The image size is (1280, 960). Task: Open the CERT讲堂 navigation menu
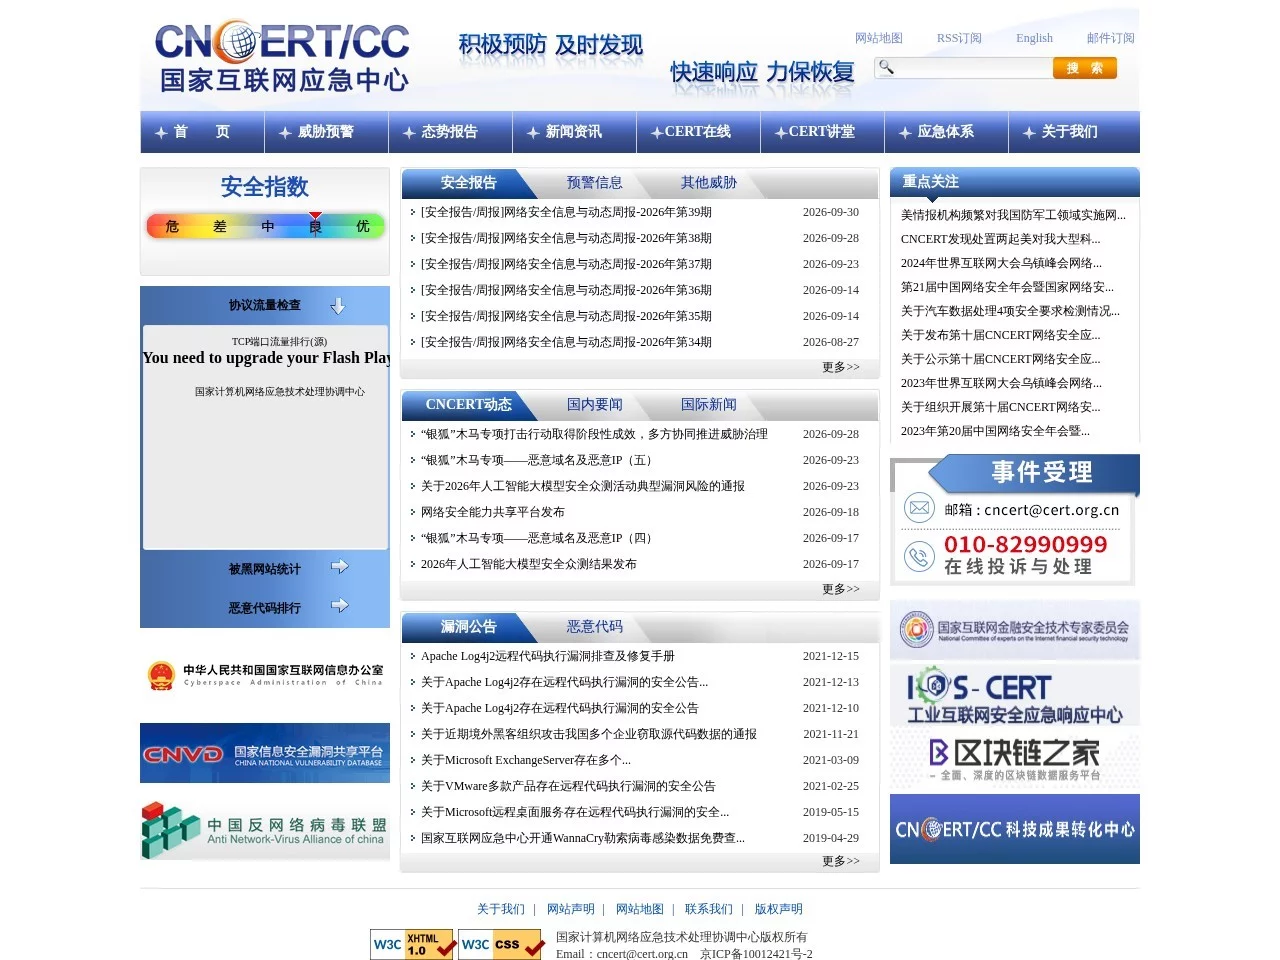[822, 132]
